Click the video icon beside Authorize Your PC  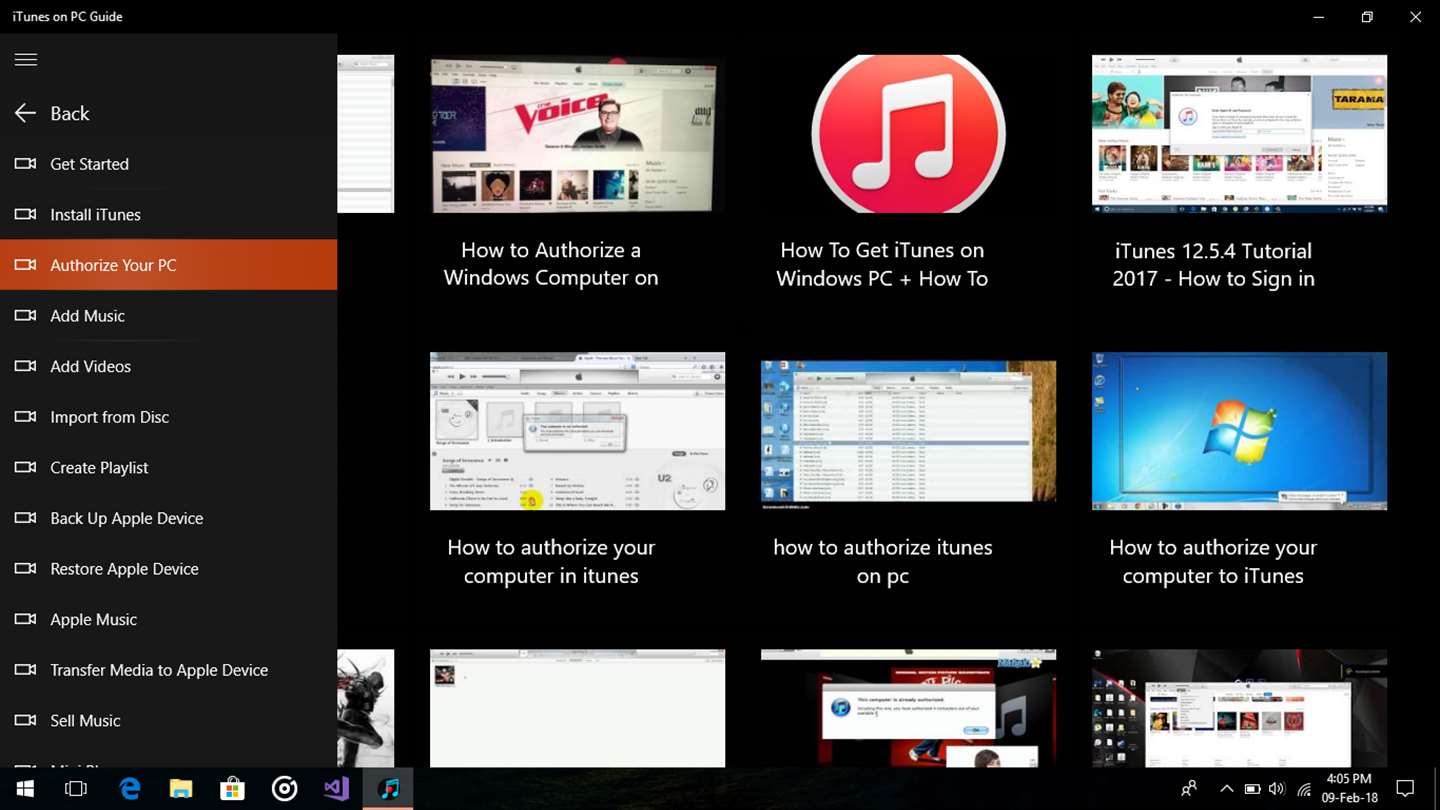click(x=25, y=265)
